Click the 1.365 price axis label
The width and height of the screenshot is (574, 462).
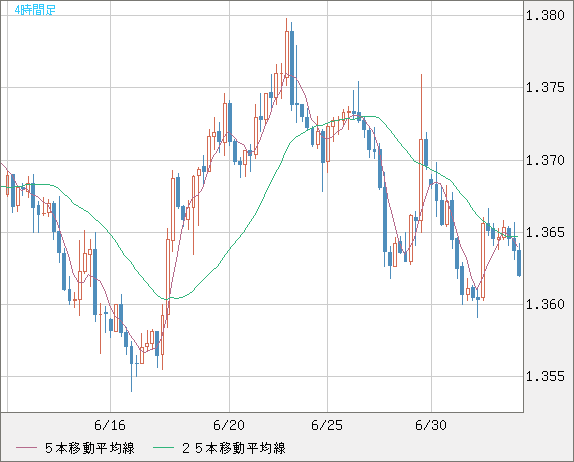pos(545,232)
